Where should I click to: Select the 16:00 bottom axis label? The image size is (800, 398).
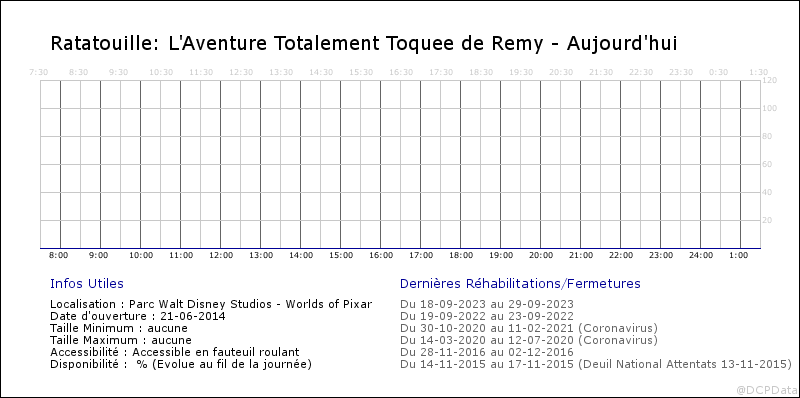(x=381, y=255)
